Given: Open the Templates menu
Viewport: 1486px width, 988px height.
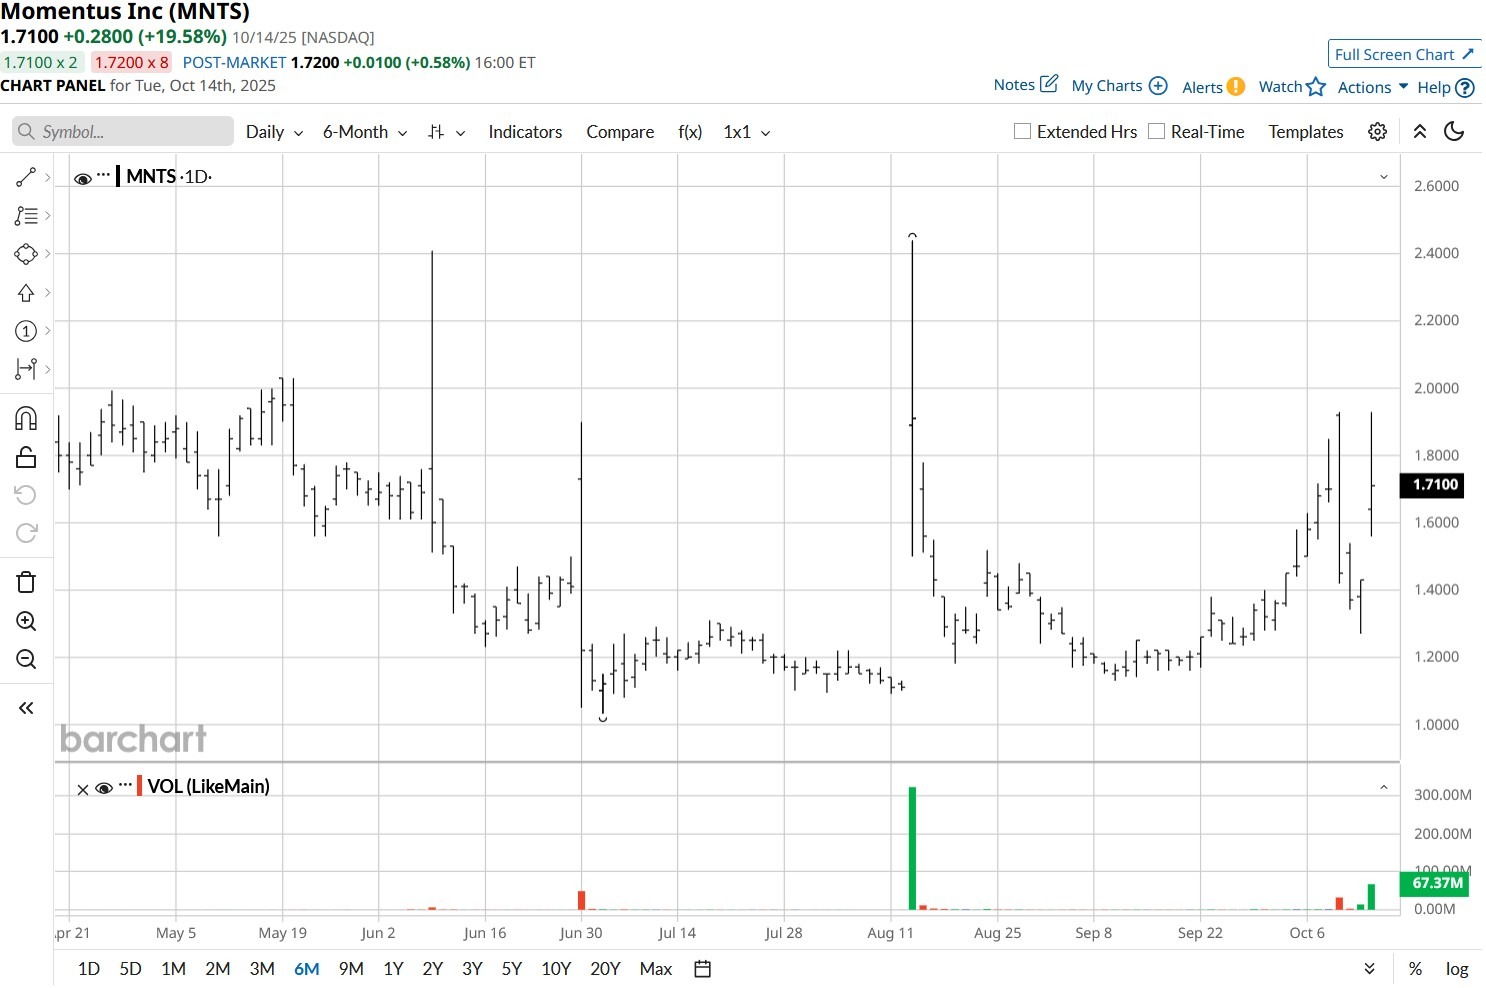Looking at the screenshot, I should [1305, 132].
